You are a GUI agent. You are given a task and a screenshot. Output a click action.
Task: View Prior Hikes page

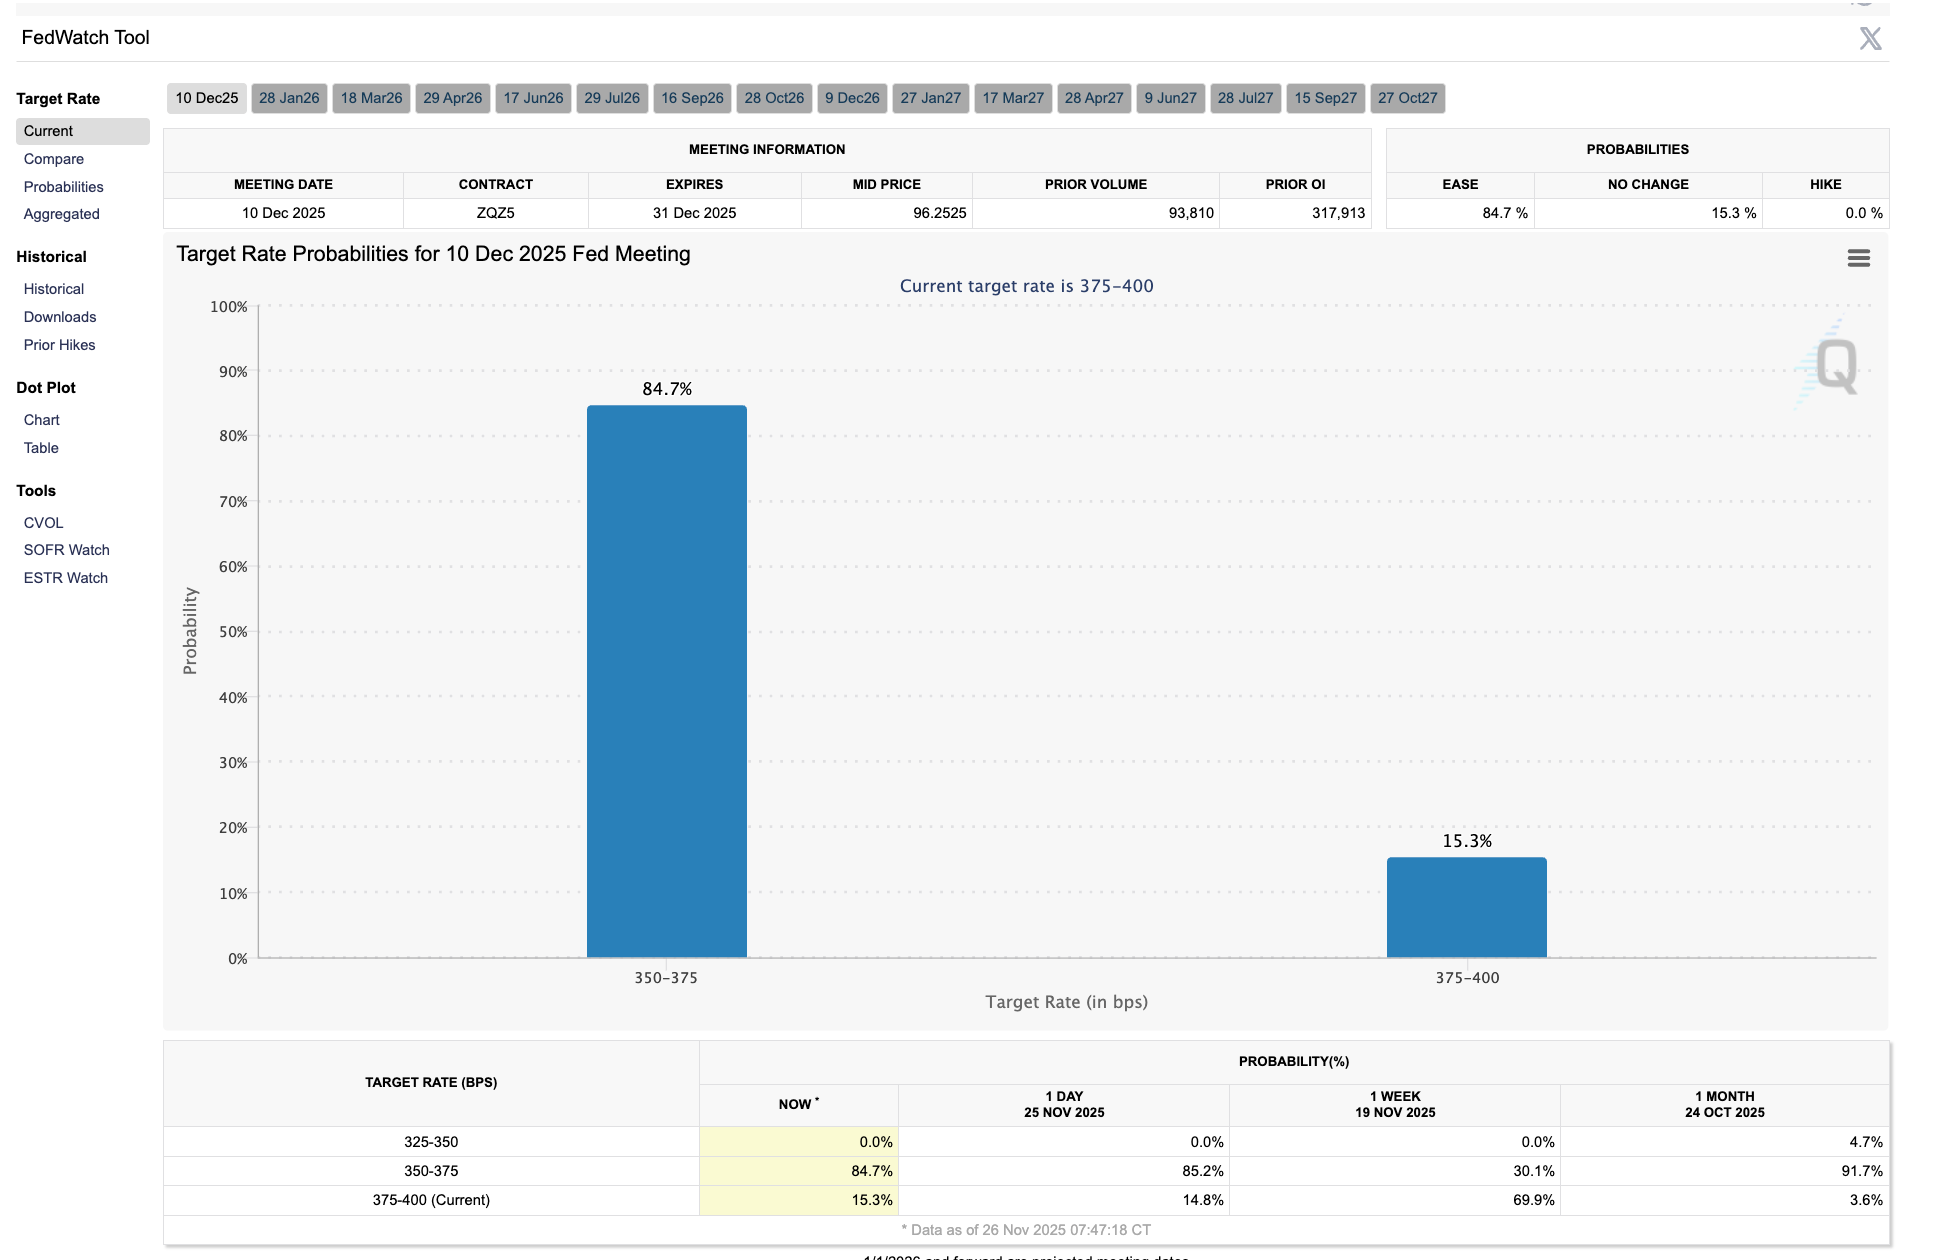(x=60, y=345)
